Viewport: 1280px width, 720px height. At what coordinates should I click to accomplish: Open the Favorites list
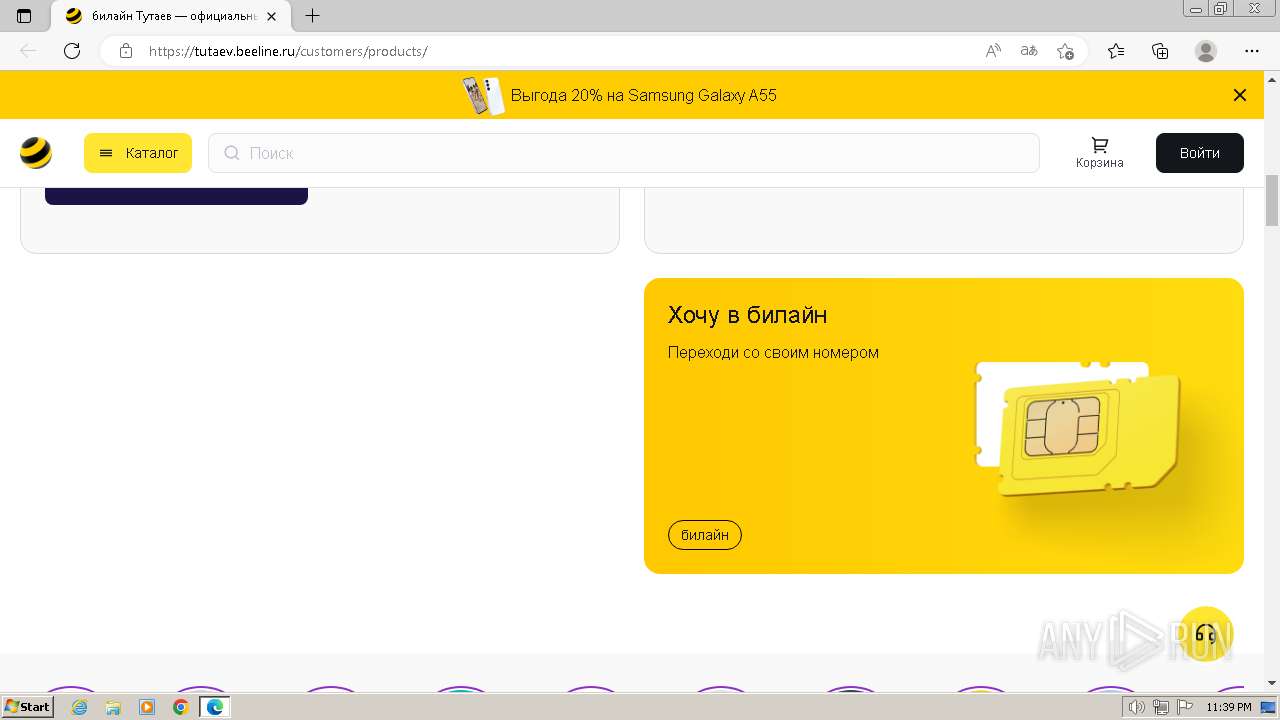coord(1116,51)
